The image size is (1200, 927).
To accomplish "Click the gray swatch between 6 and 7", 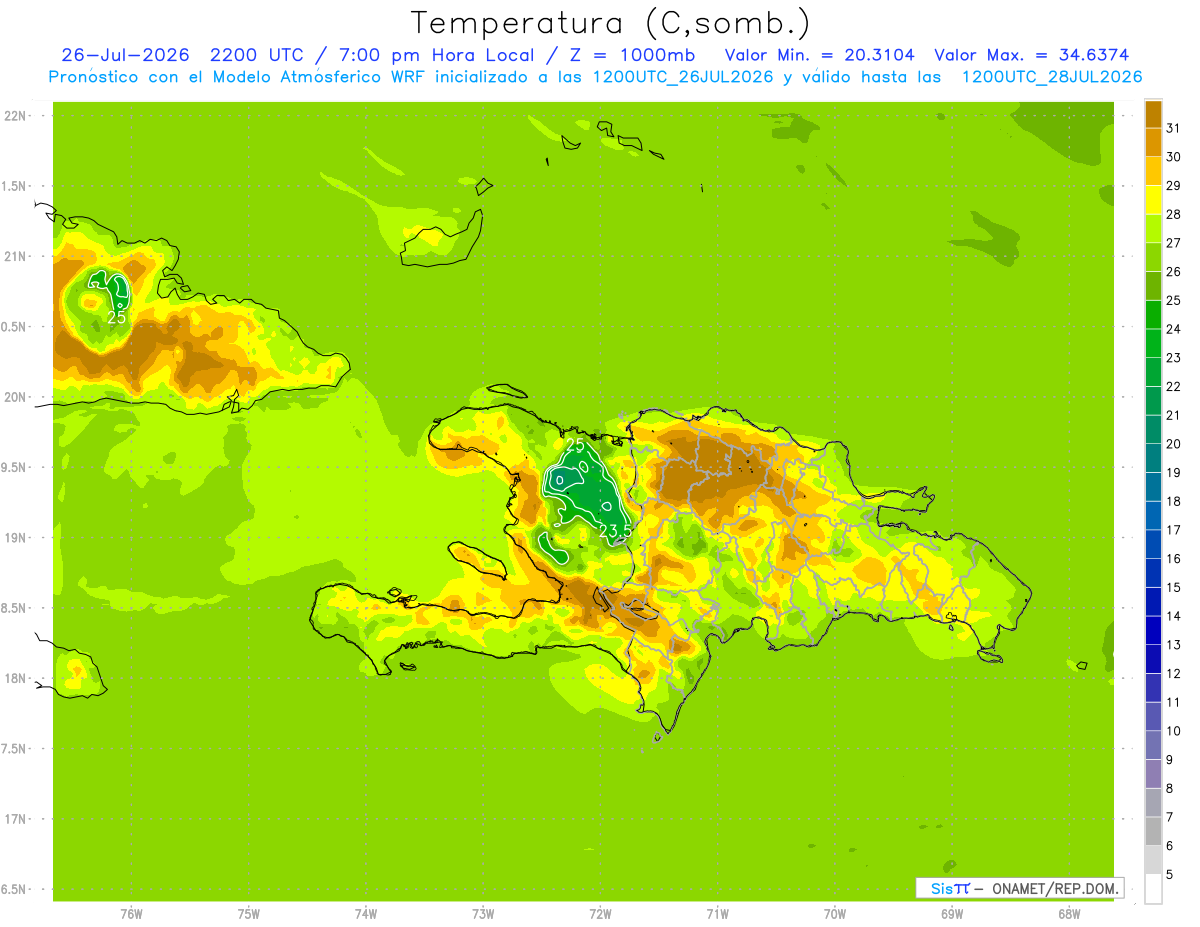I will pos(1153,831).
